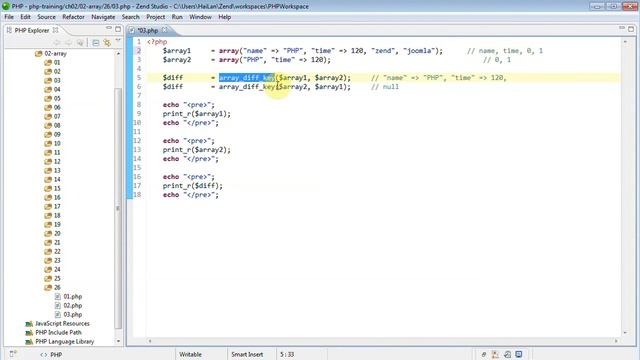Screen dimensions: 640x360
Task: Open the Run menu
Action: click(177, 17)
